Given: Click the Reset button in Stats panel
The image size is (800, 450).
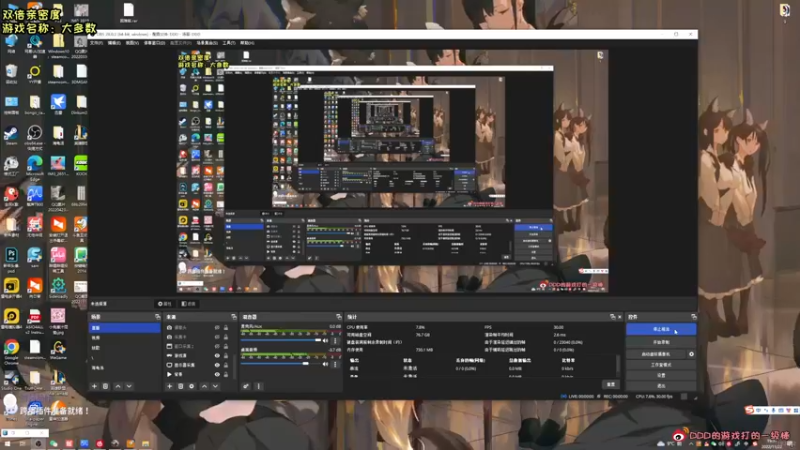Looking at the screenshot, I should (611, 384).
